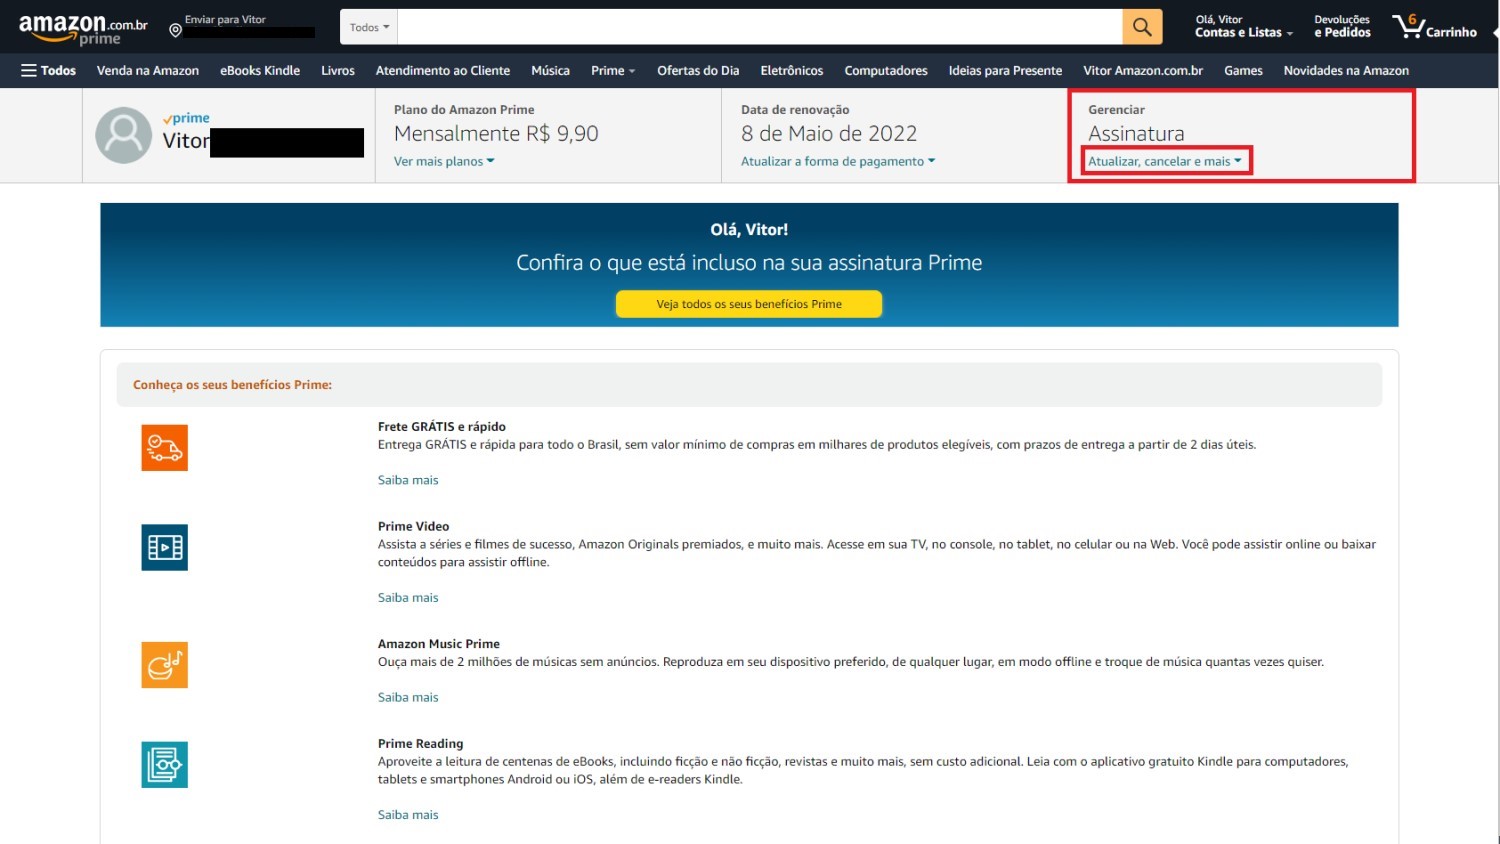Click the Amazon Music Prime title
Viewport: 1500px width, 844px height.
(438, 644)
